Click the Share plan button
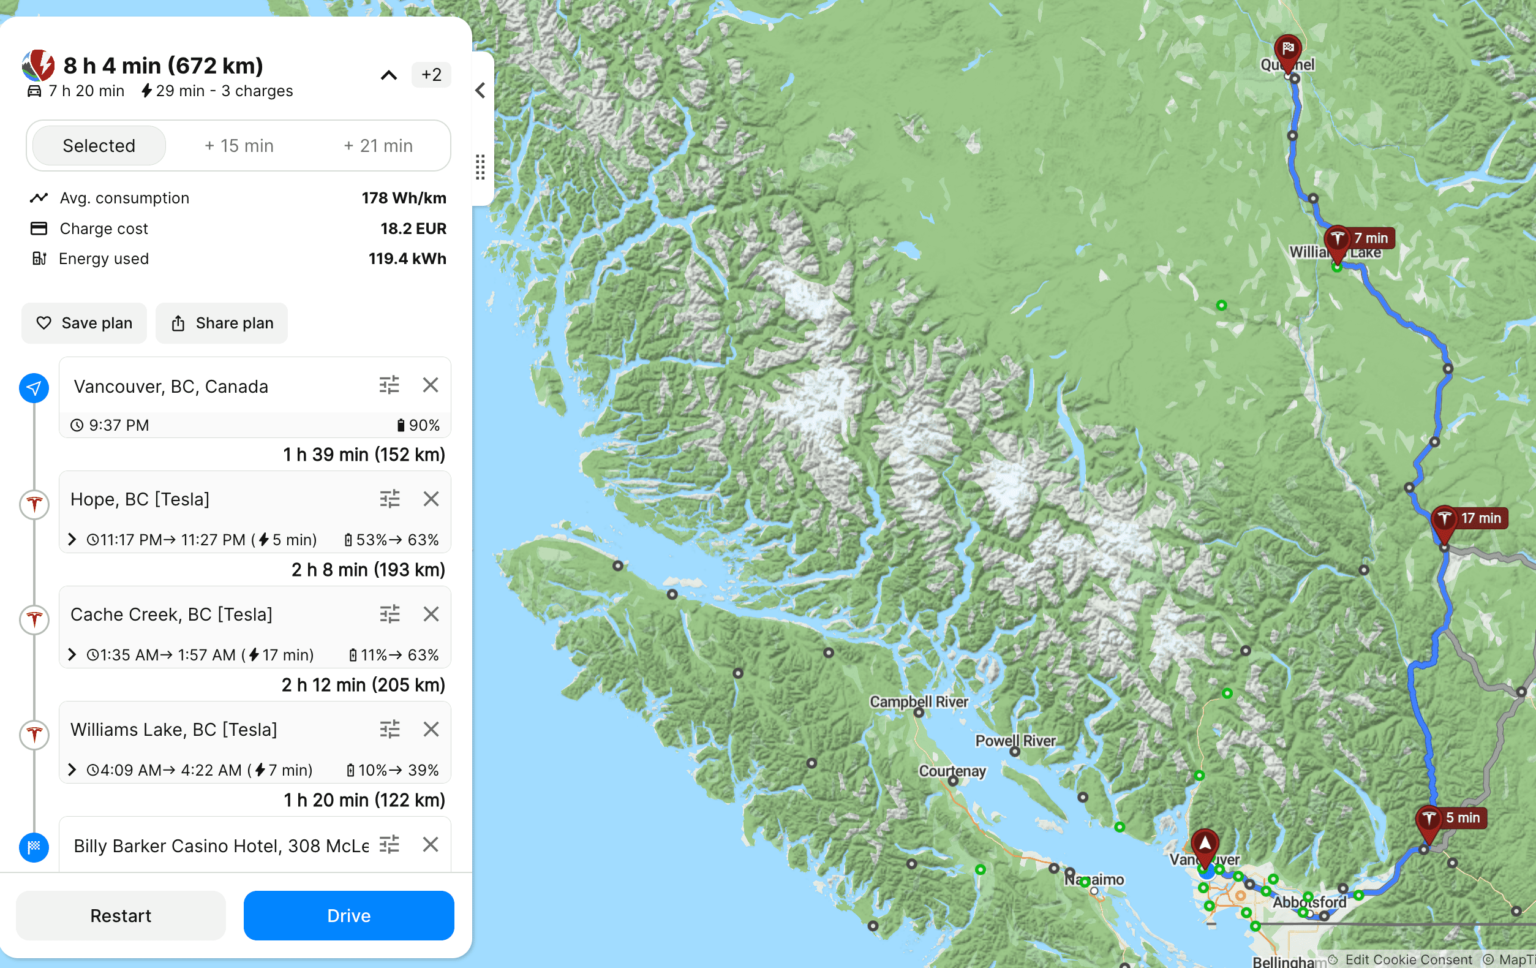The image size is (1536, 968). [222, 323]
